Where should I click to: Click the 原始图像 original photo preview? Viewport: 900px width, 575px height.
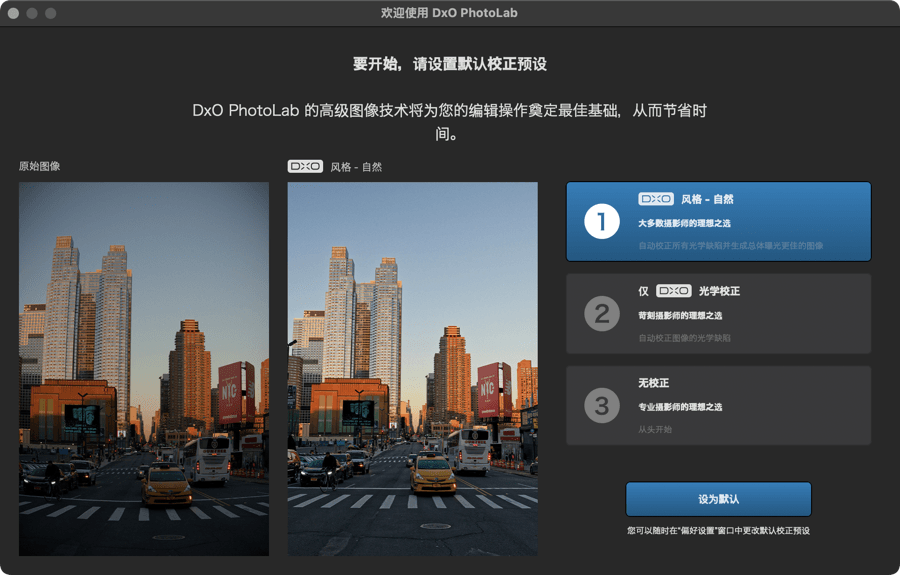(143, 368)
